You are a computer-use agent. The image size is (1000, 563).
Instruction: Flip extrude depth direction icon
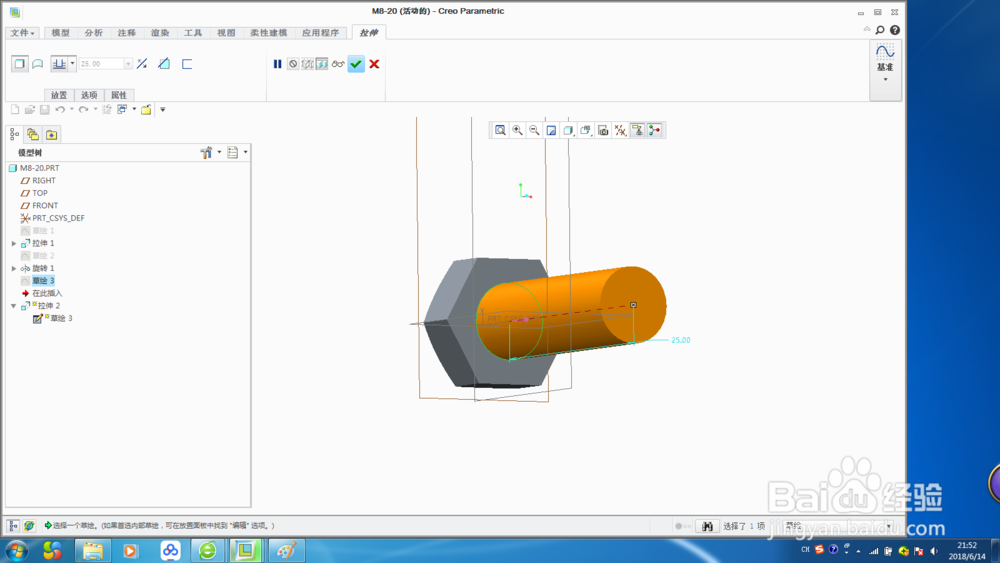(x=142, y=64)
